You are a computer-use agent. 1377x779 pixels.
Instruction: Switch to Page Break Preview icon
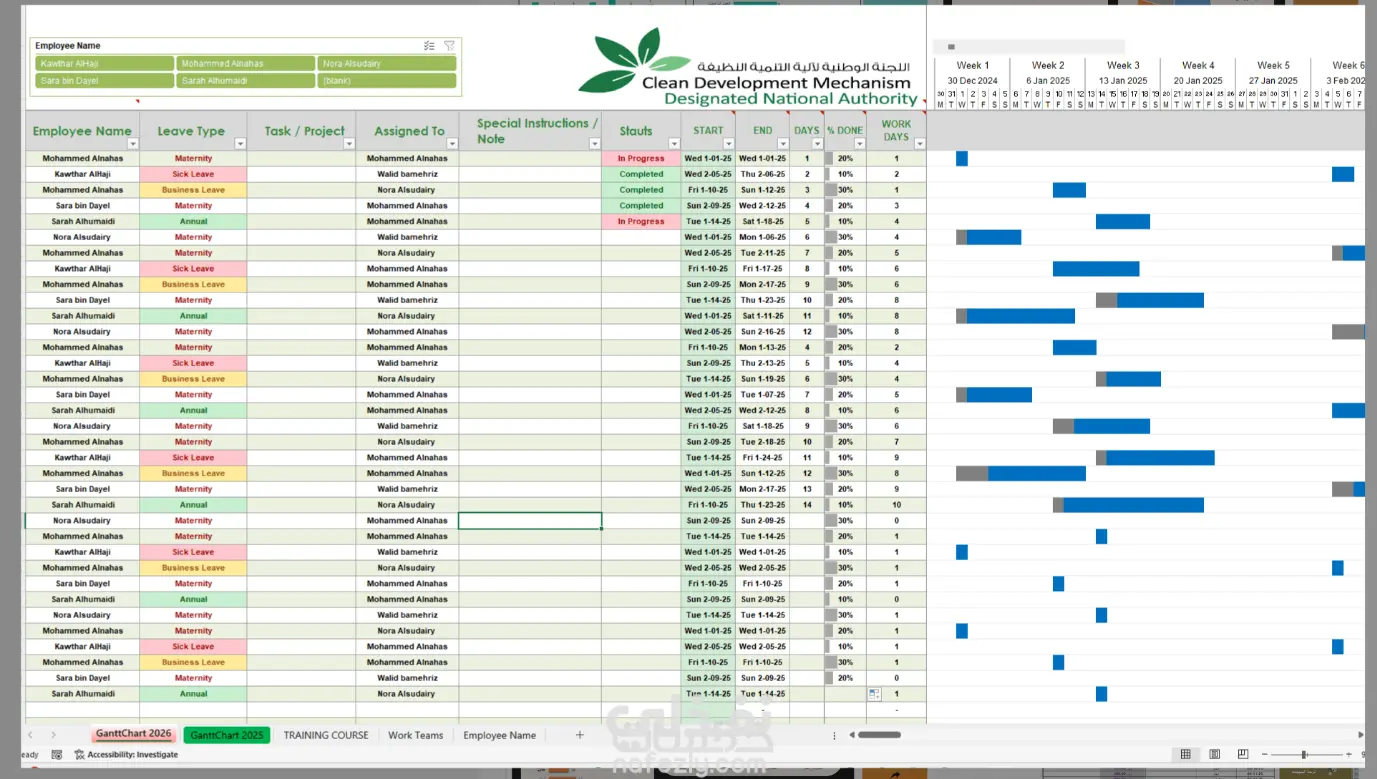[x=1242, y=754]
